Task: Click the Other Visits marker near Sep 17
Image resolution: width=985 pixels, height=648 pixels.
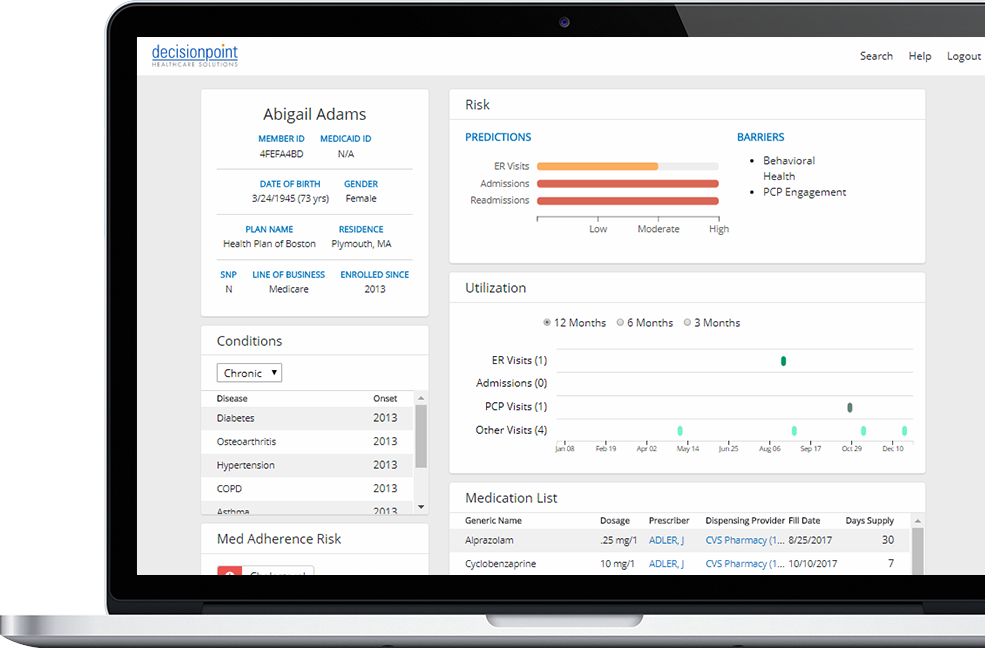Action: click(x=794, y=431)
